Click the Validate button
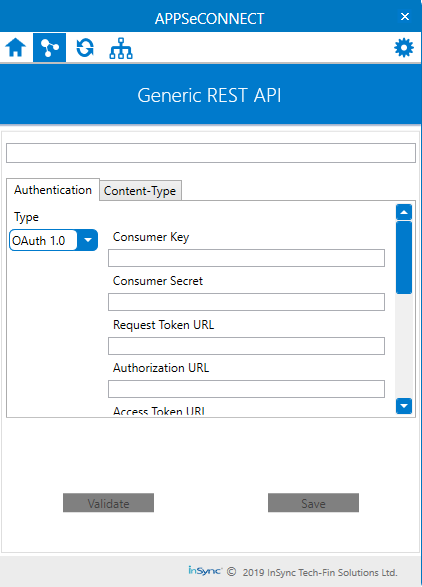The image size is (422, 587). [x=108, y=503]
